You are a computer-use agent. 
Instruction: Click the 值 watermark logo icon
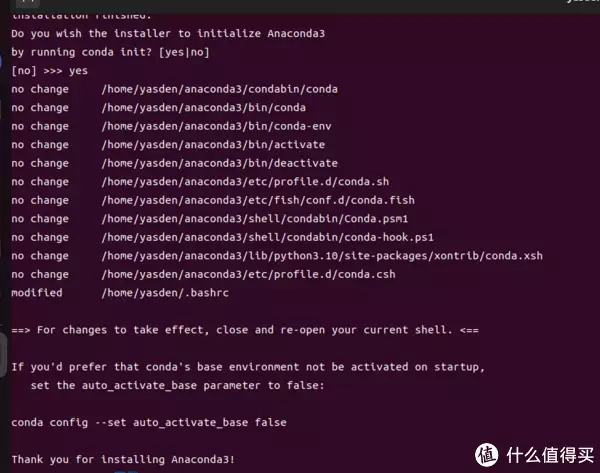pos(486,455)
